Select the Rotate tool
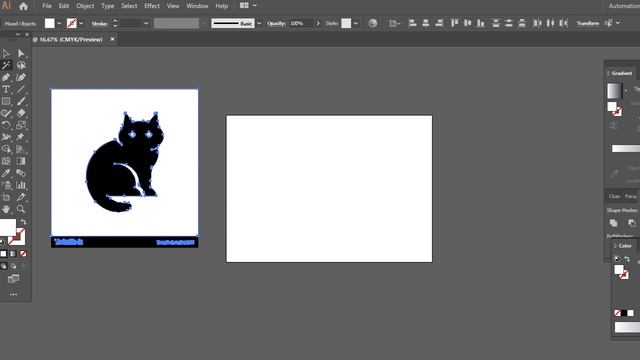The width and height of the screenshot is (640, 360). (x=6, y=125)
